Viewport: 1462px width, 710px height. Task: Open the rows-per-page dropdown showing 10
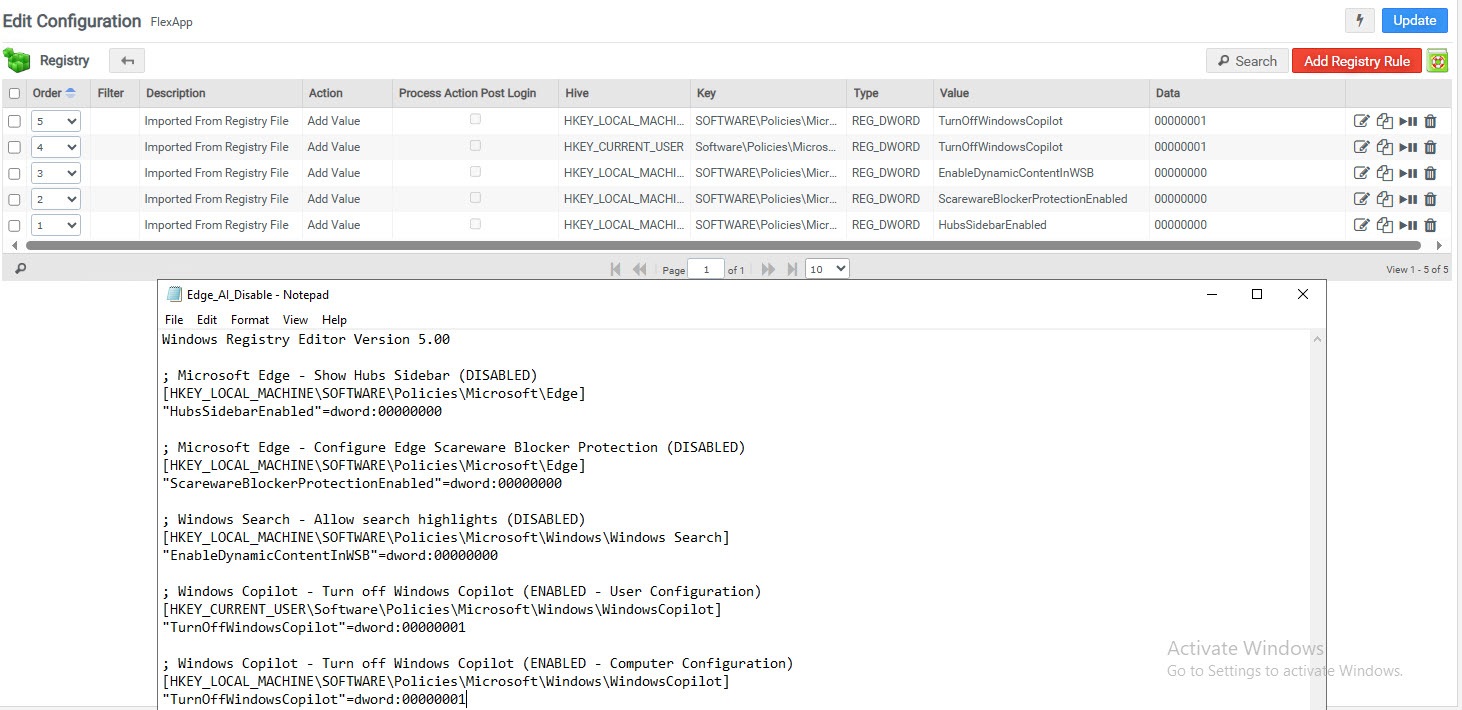827,269
